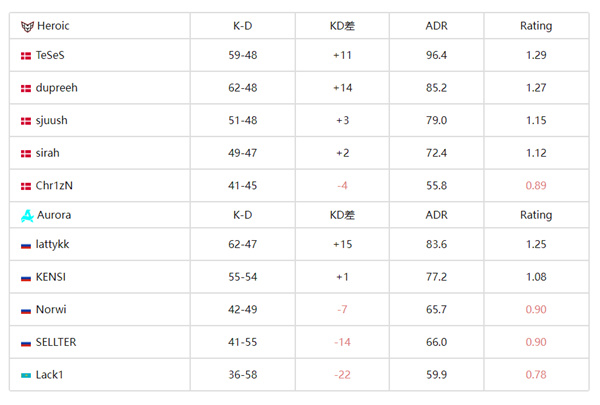The image size is (600, 405).
Task: Select the flag icon next to dupreeh
Action: point(26,88)
